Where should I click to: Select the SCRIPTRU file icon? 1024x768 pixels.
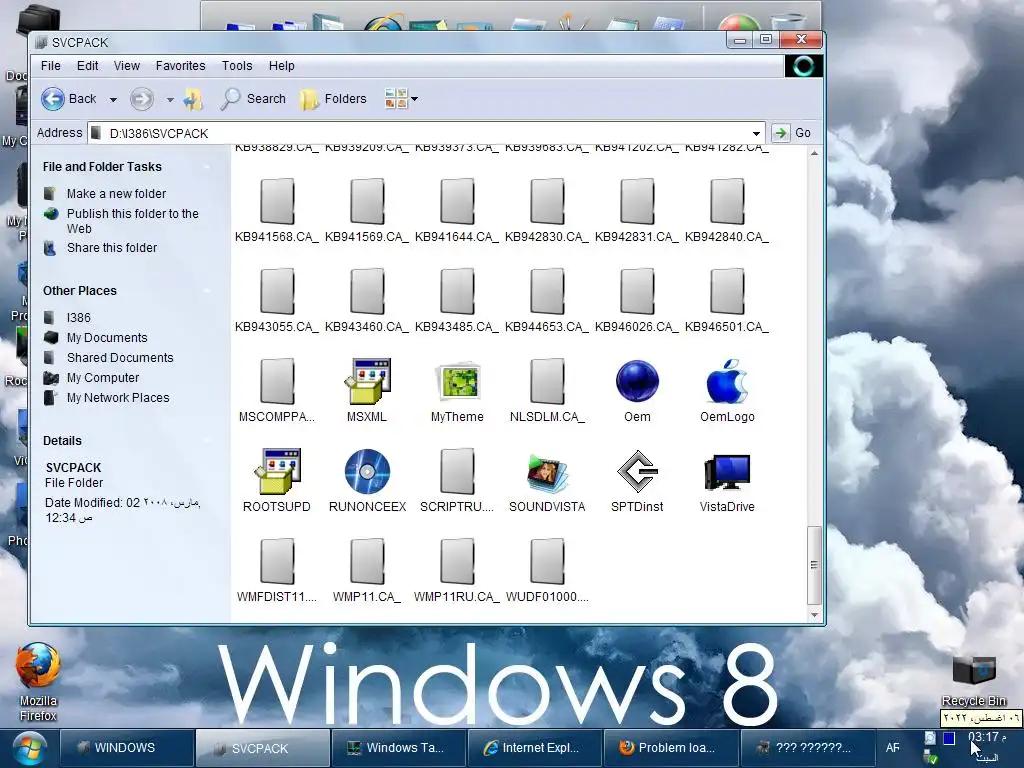pos(457,472)
